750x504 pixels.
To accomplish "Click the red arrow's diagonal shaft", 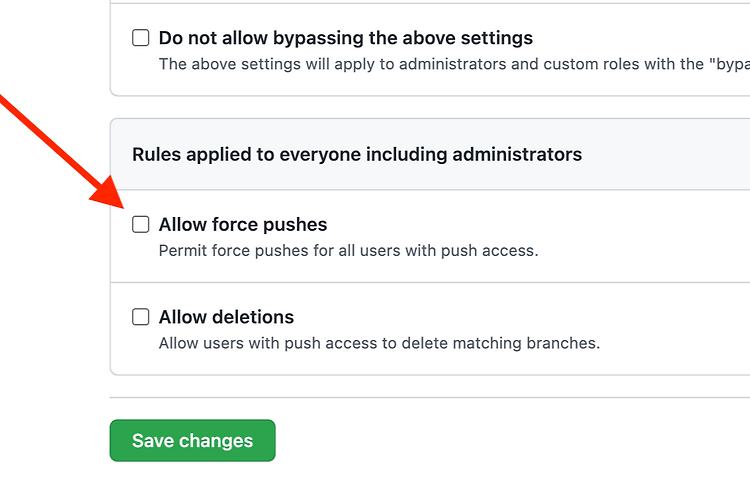I will (x=48, y=139).
